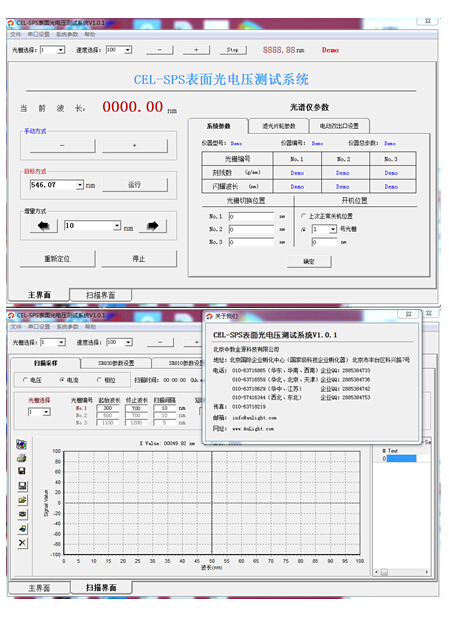
Task: Open the 546.07 target wavelength dropdown
Action: pyautogui.click(x=80, y=185)
